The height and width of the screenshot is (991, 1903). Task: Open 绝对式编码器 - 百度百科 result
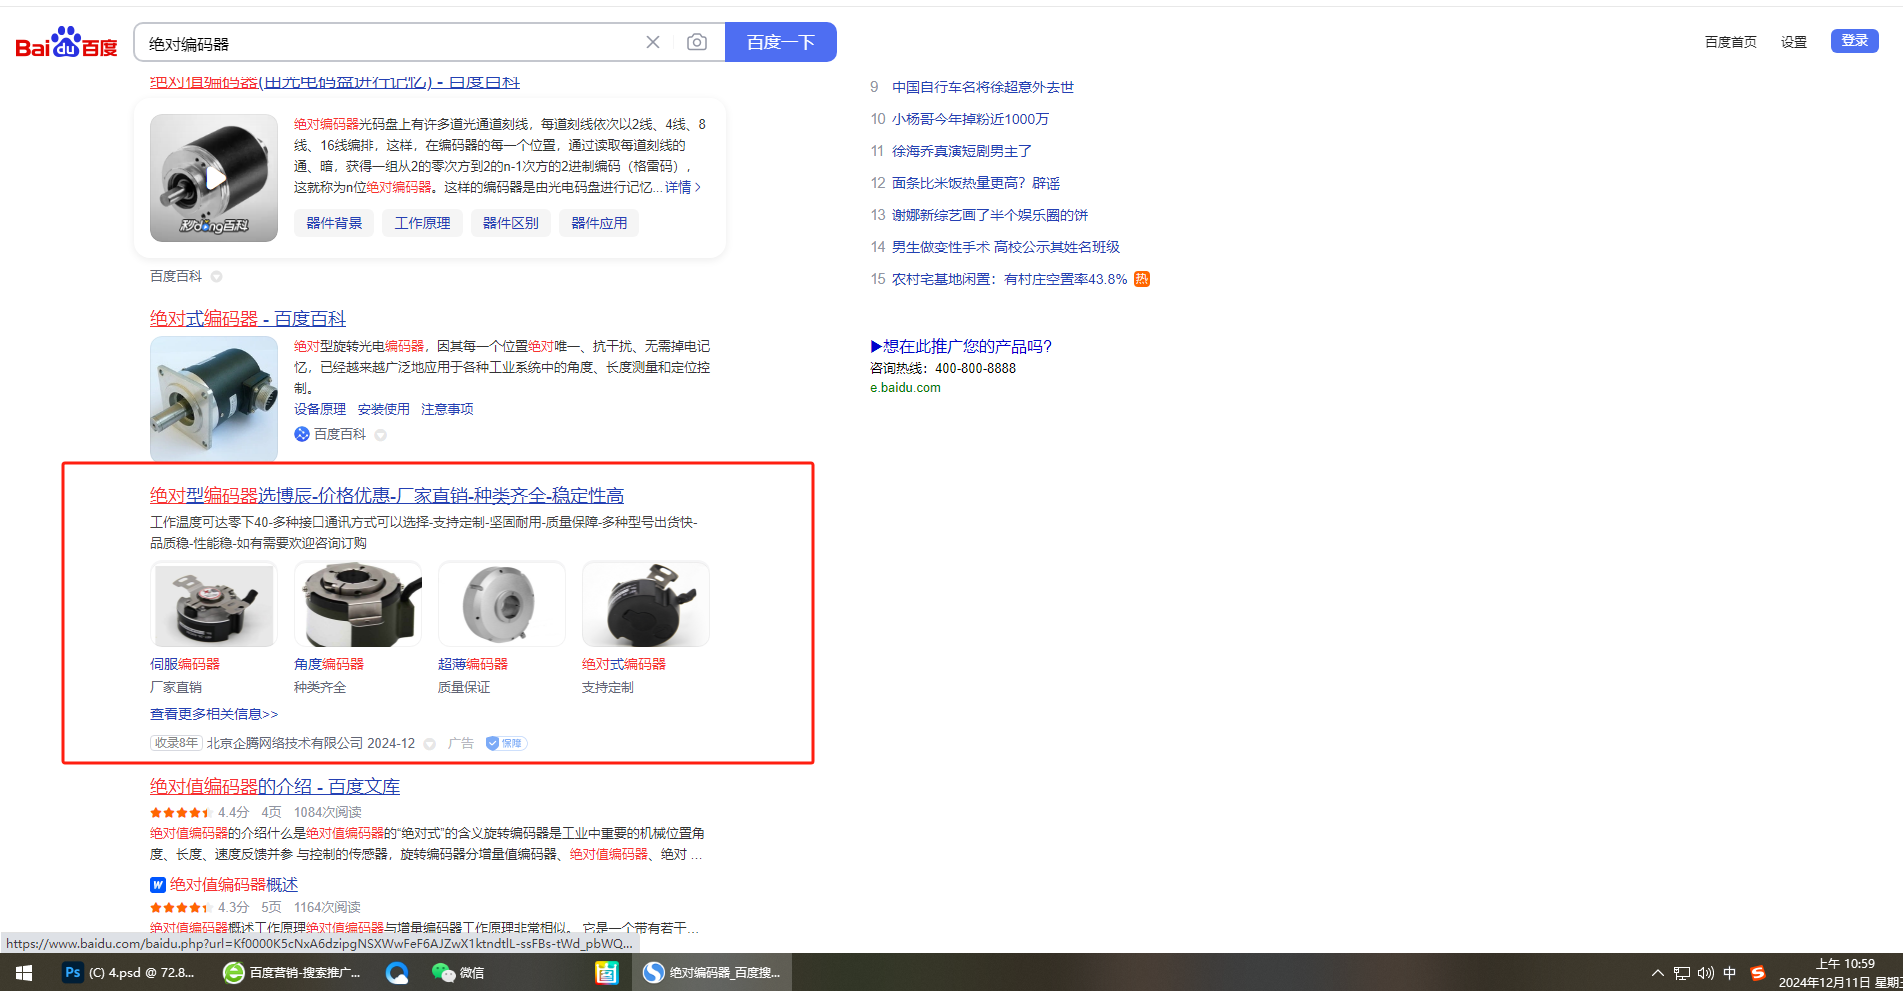click(x=248, y=318)
